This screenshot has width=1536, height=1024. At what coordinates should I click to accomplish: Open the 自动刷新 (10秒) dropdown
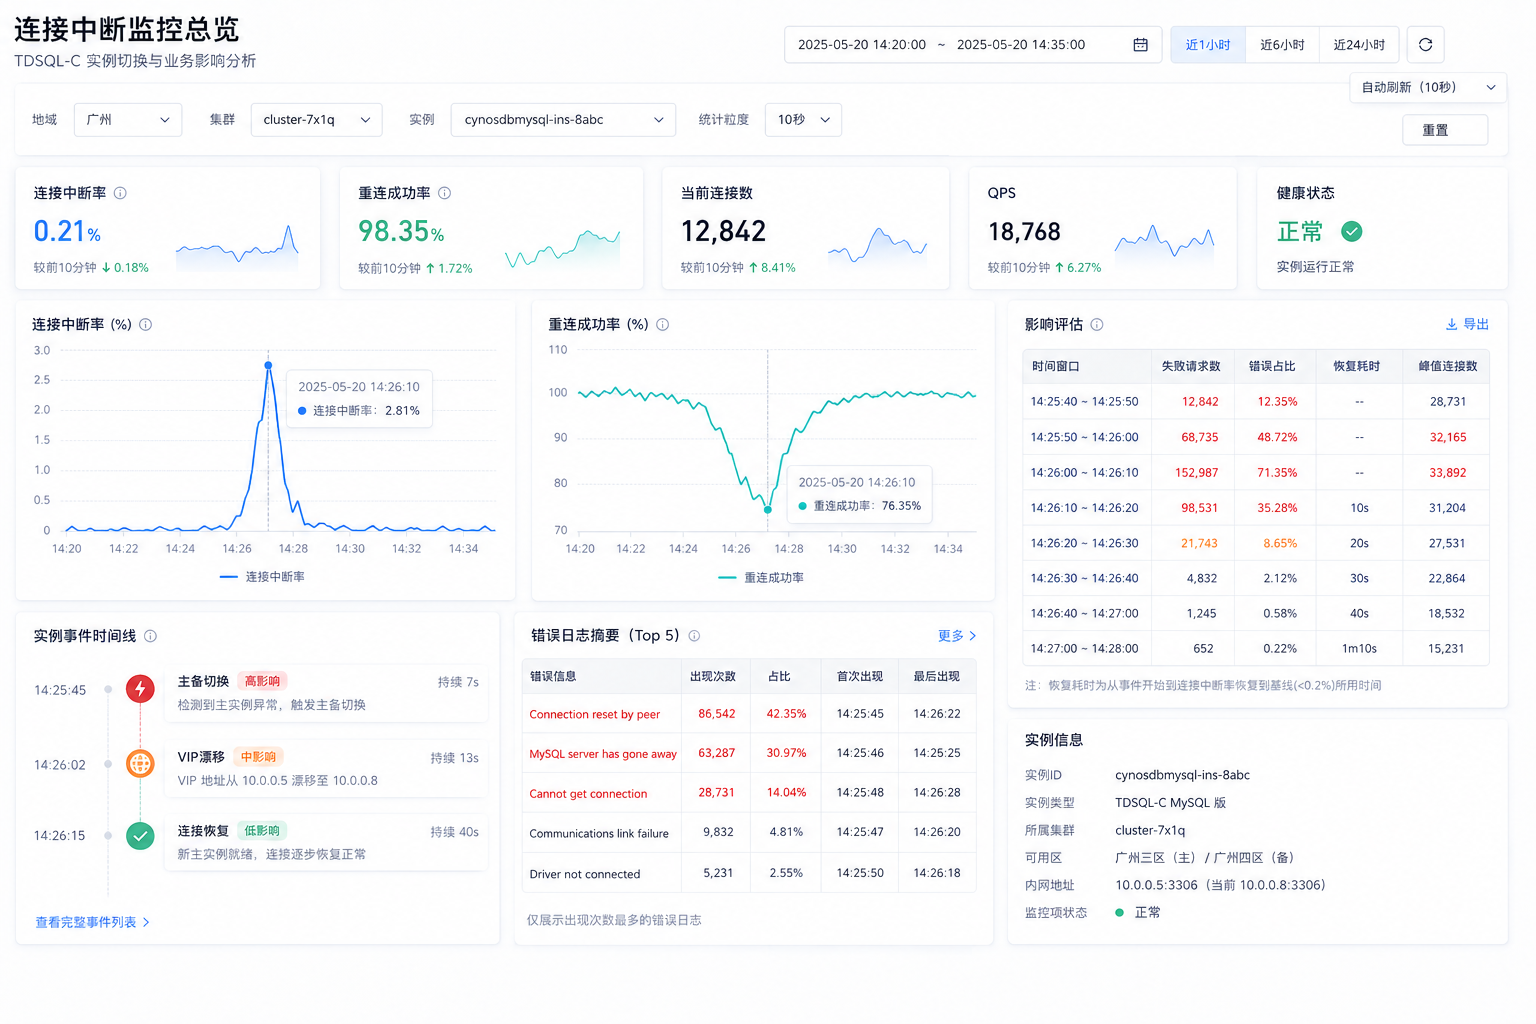coord(1428,88)
